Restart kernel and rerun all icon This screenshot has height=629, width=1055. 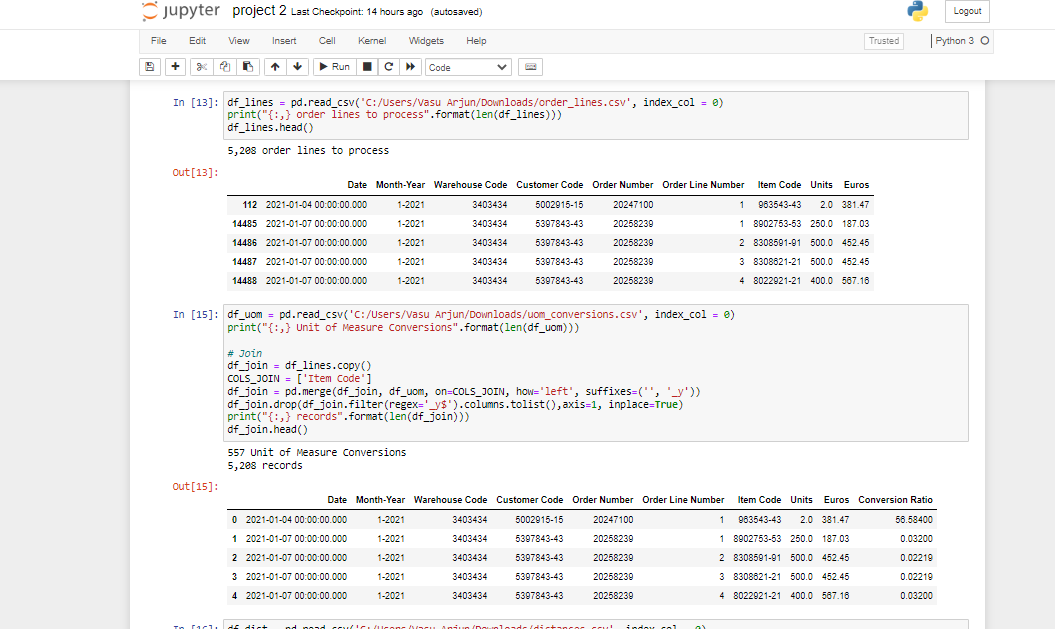[410, 67]
